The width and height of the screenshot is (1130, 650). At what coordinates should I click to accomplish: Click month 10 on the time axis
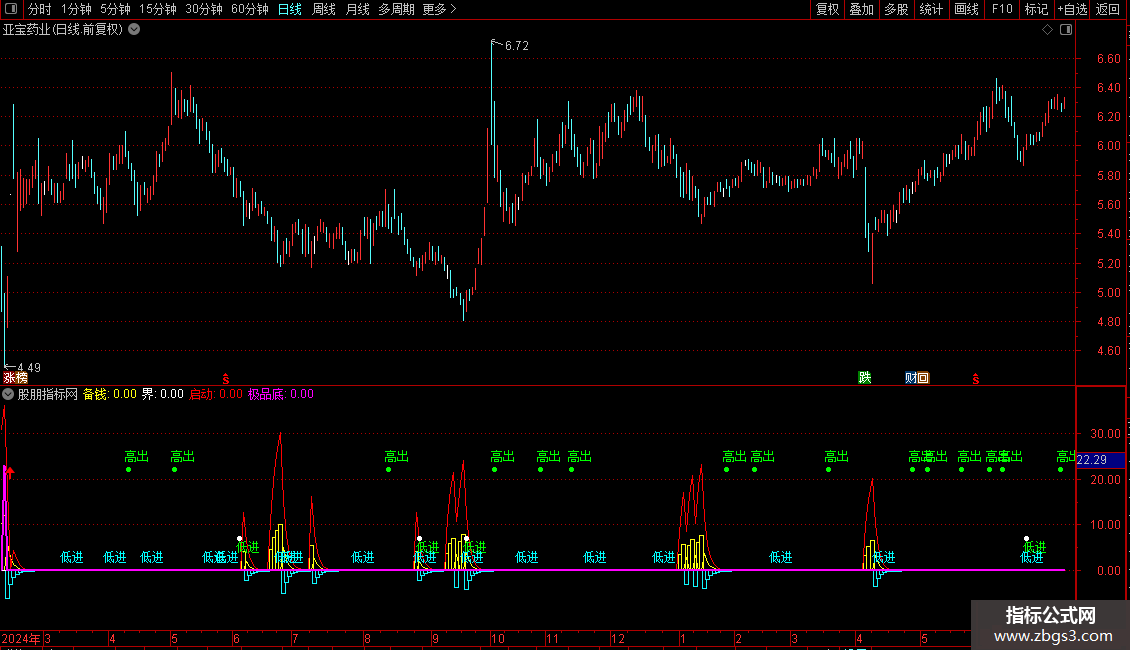(497, 638)
